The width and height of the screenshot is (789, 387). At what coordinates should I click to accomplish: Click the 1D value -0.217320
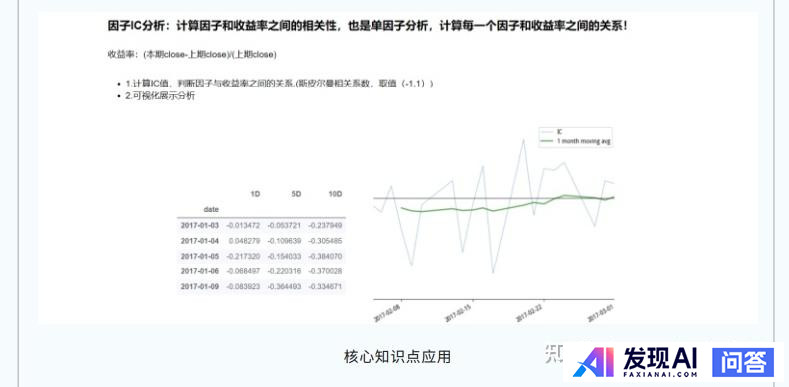[243, 256]
